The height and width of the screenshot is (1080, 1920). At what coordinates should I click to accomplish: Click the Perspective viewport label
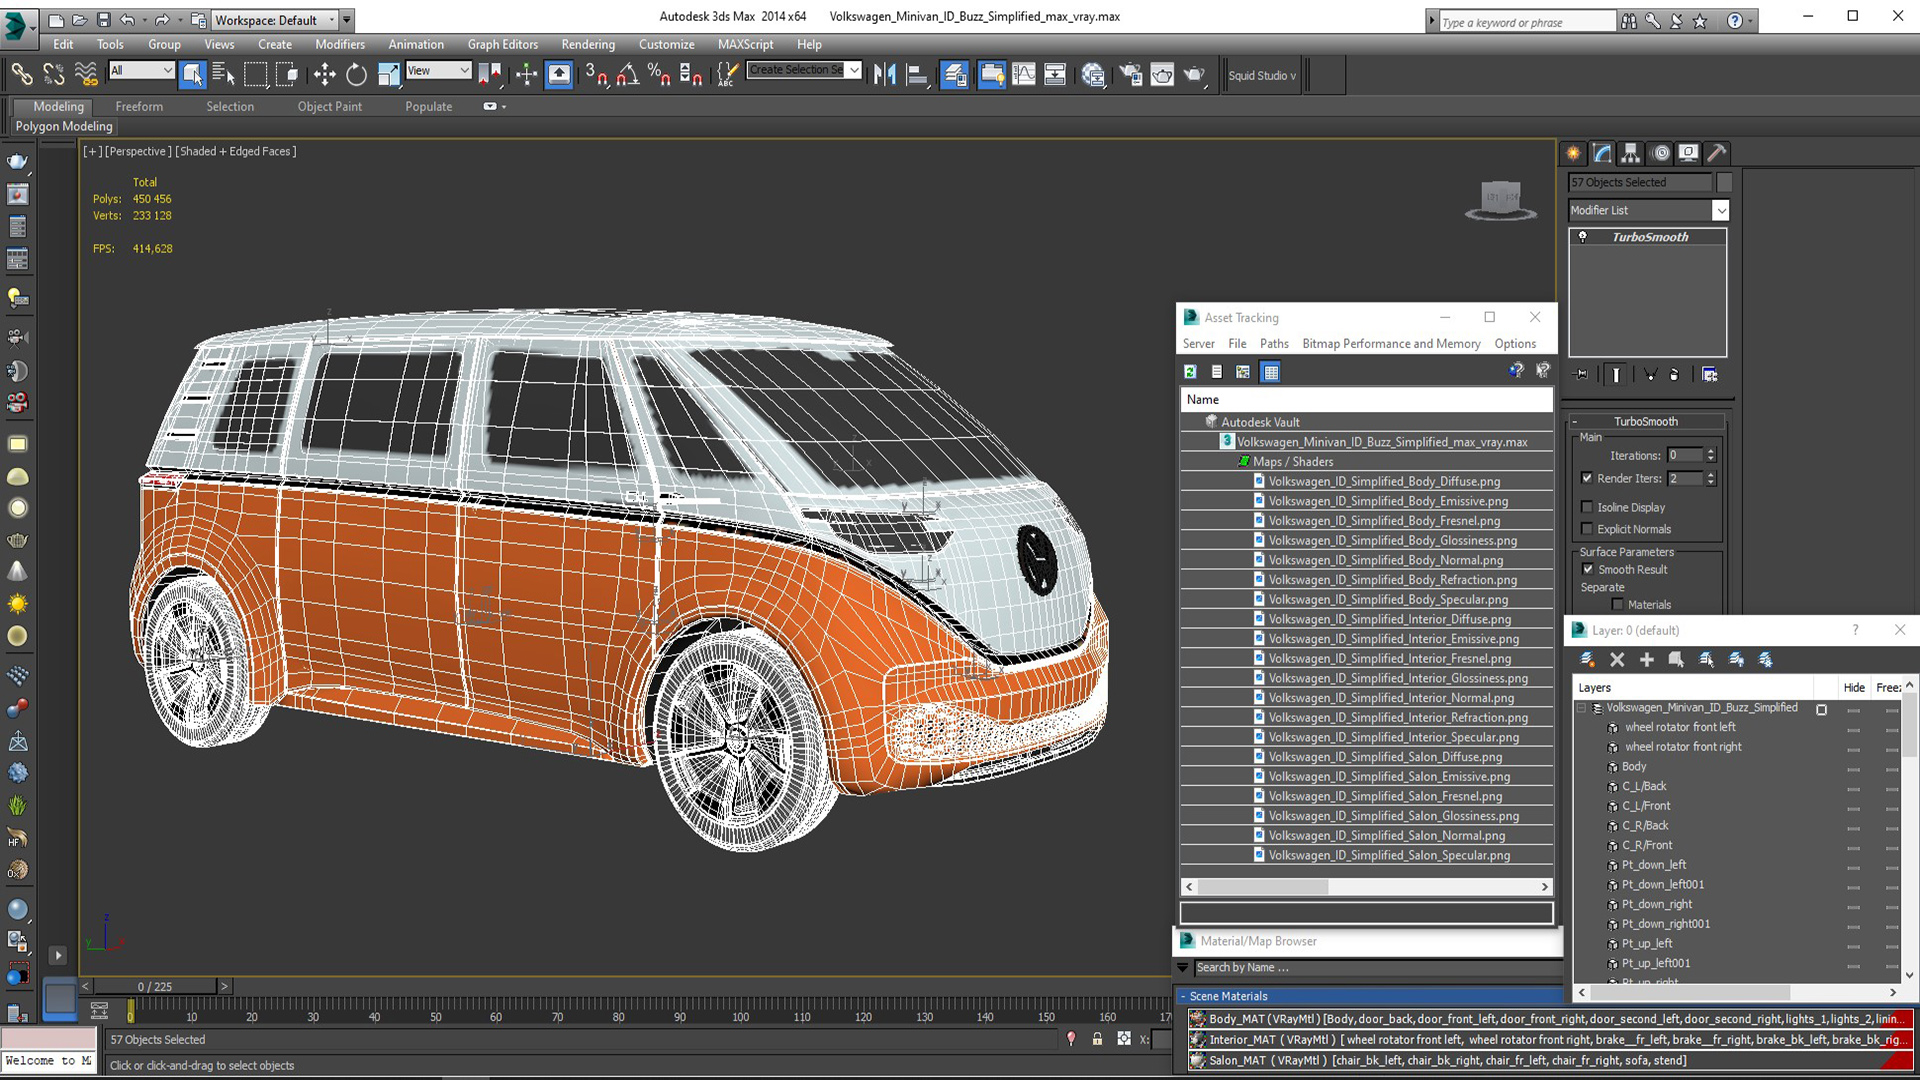[x=138, y=151]
